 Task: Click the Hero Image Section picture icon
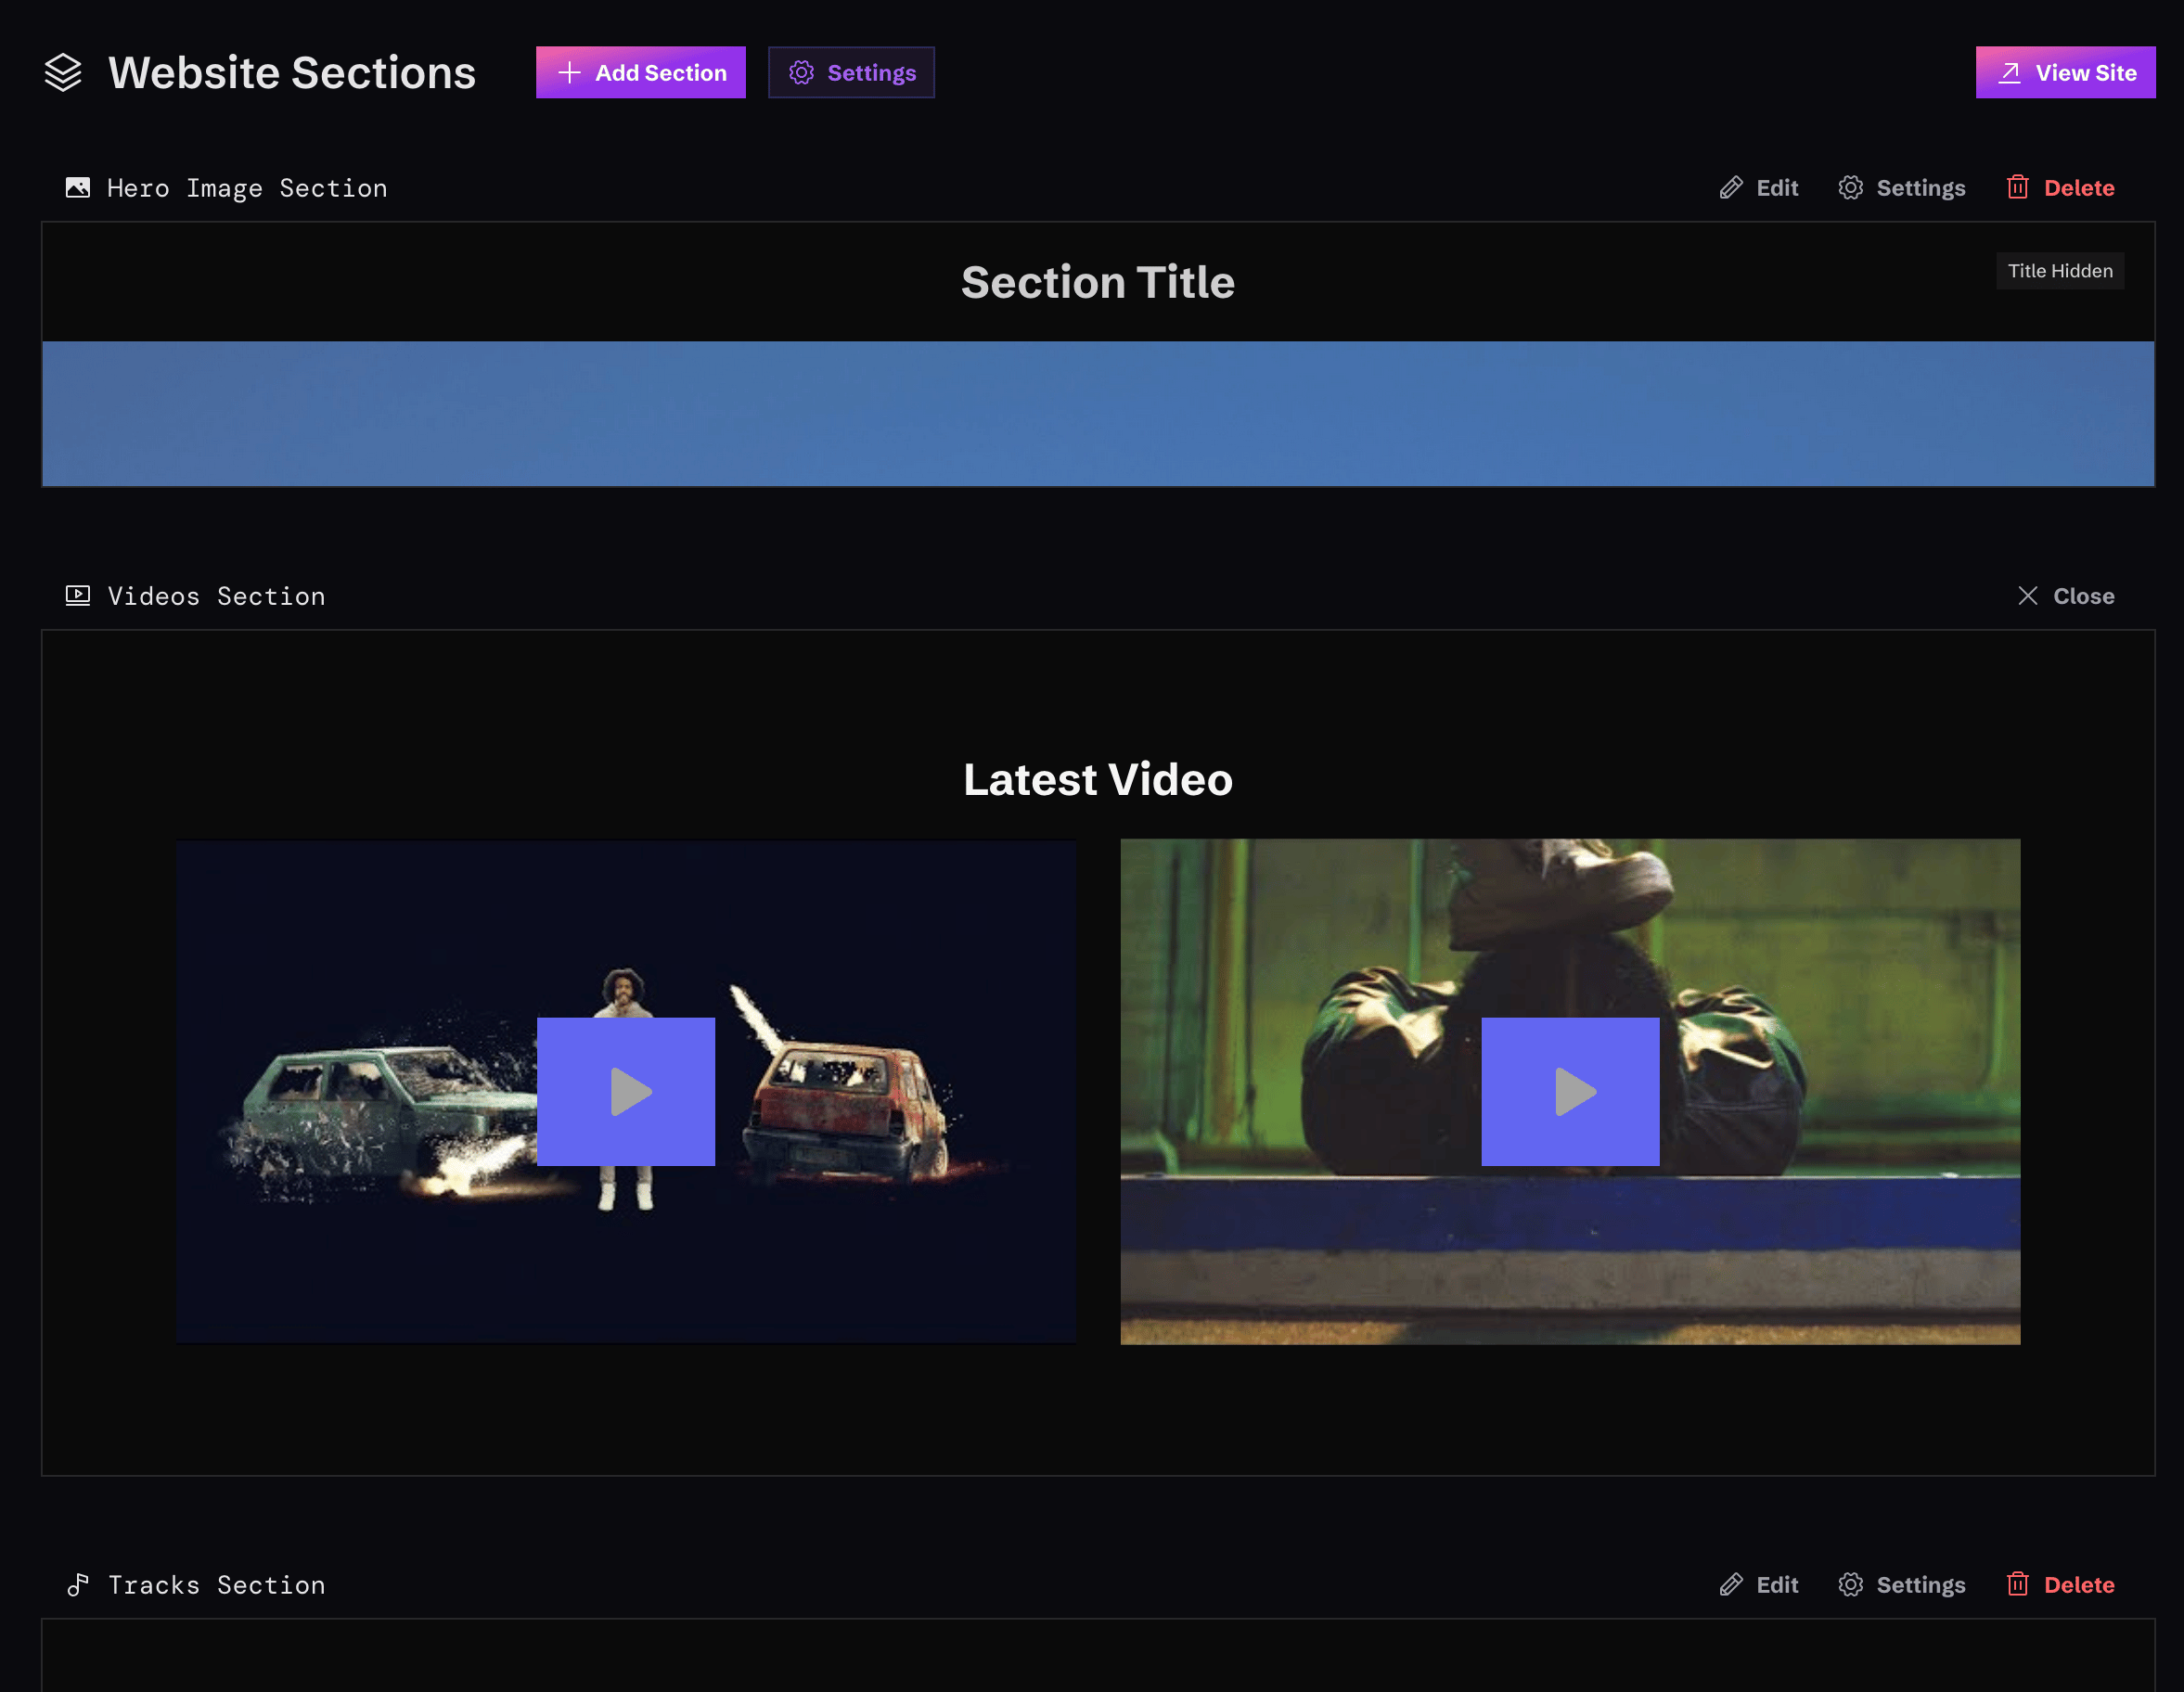(x=77, y=187)
